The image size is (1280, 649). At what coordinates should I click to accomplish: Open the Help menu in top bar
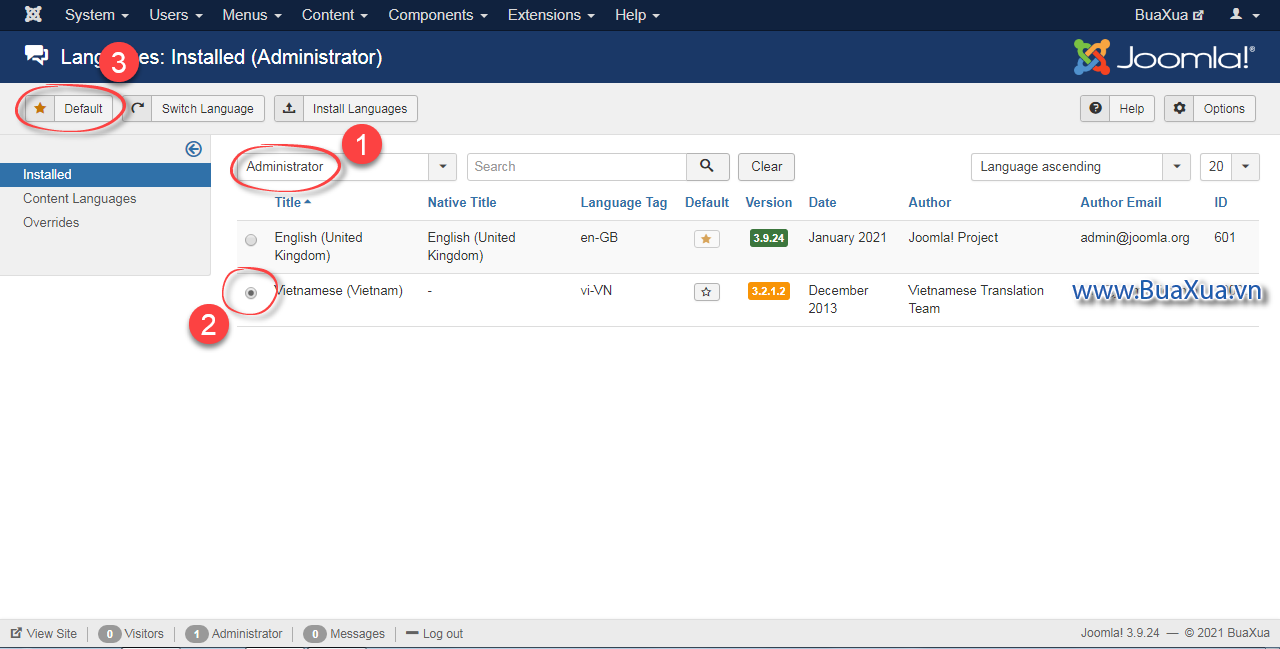point(637,15)
